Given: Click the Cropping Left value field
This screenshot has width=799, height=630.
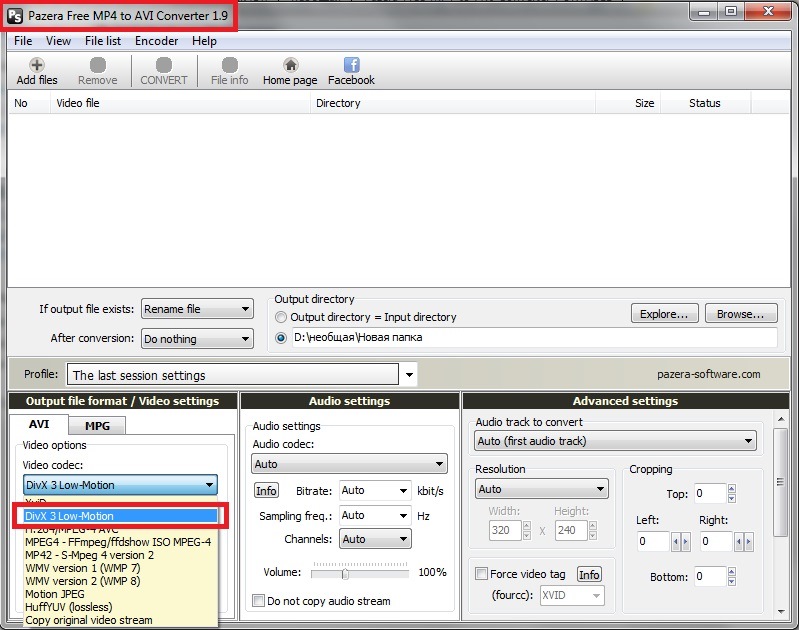Looking at the screenshot, I should pos(653,541).
